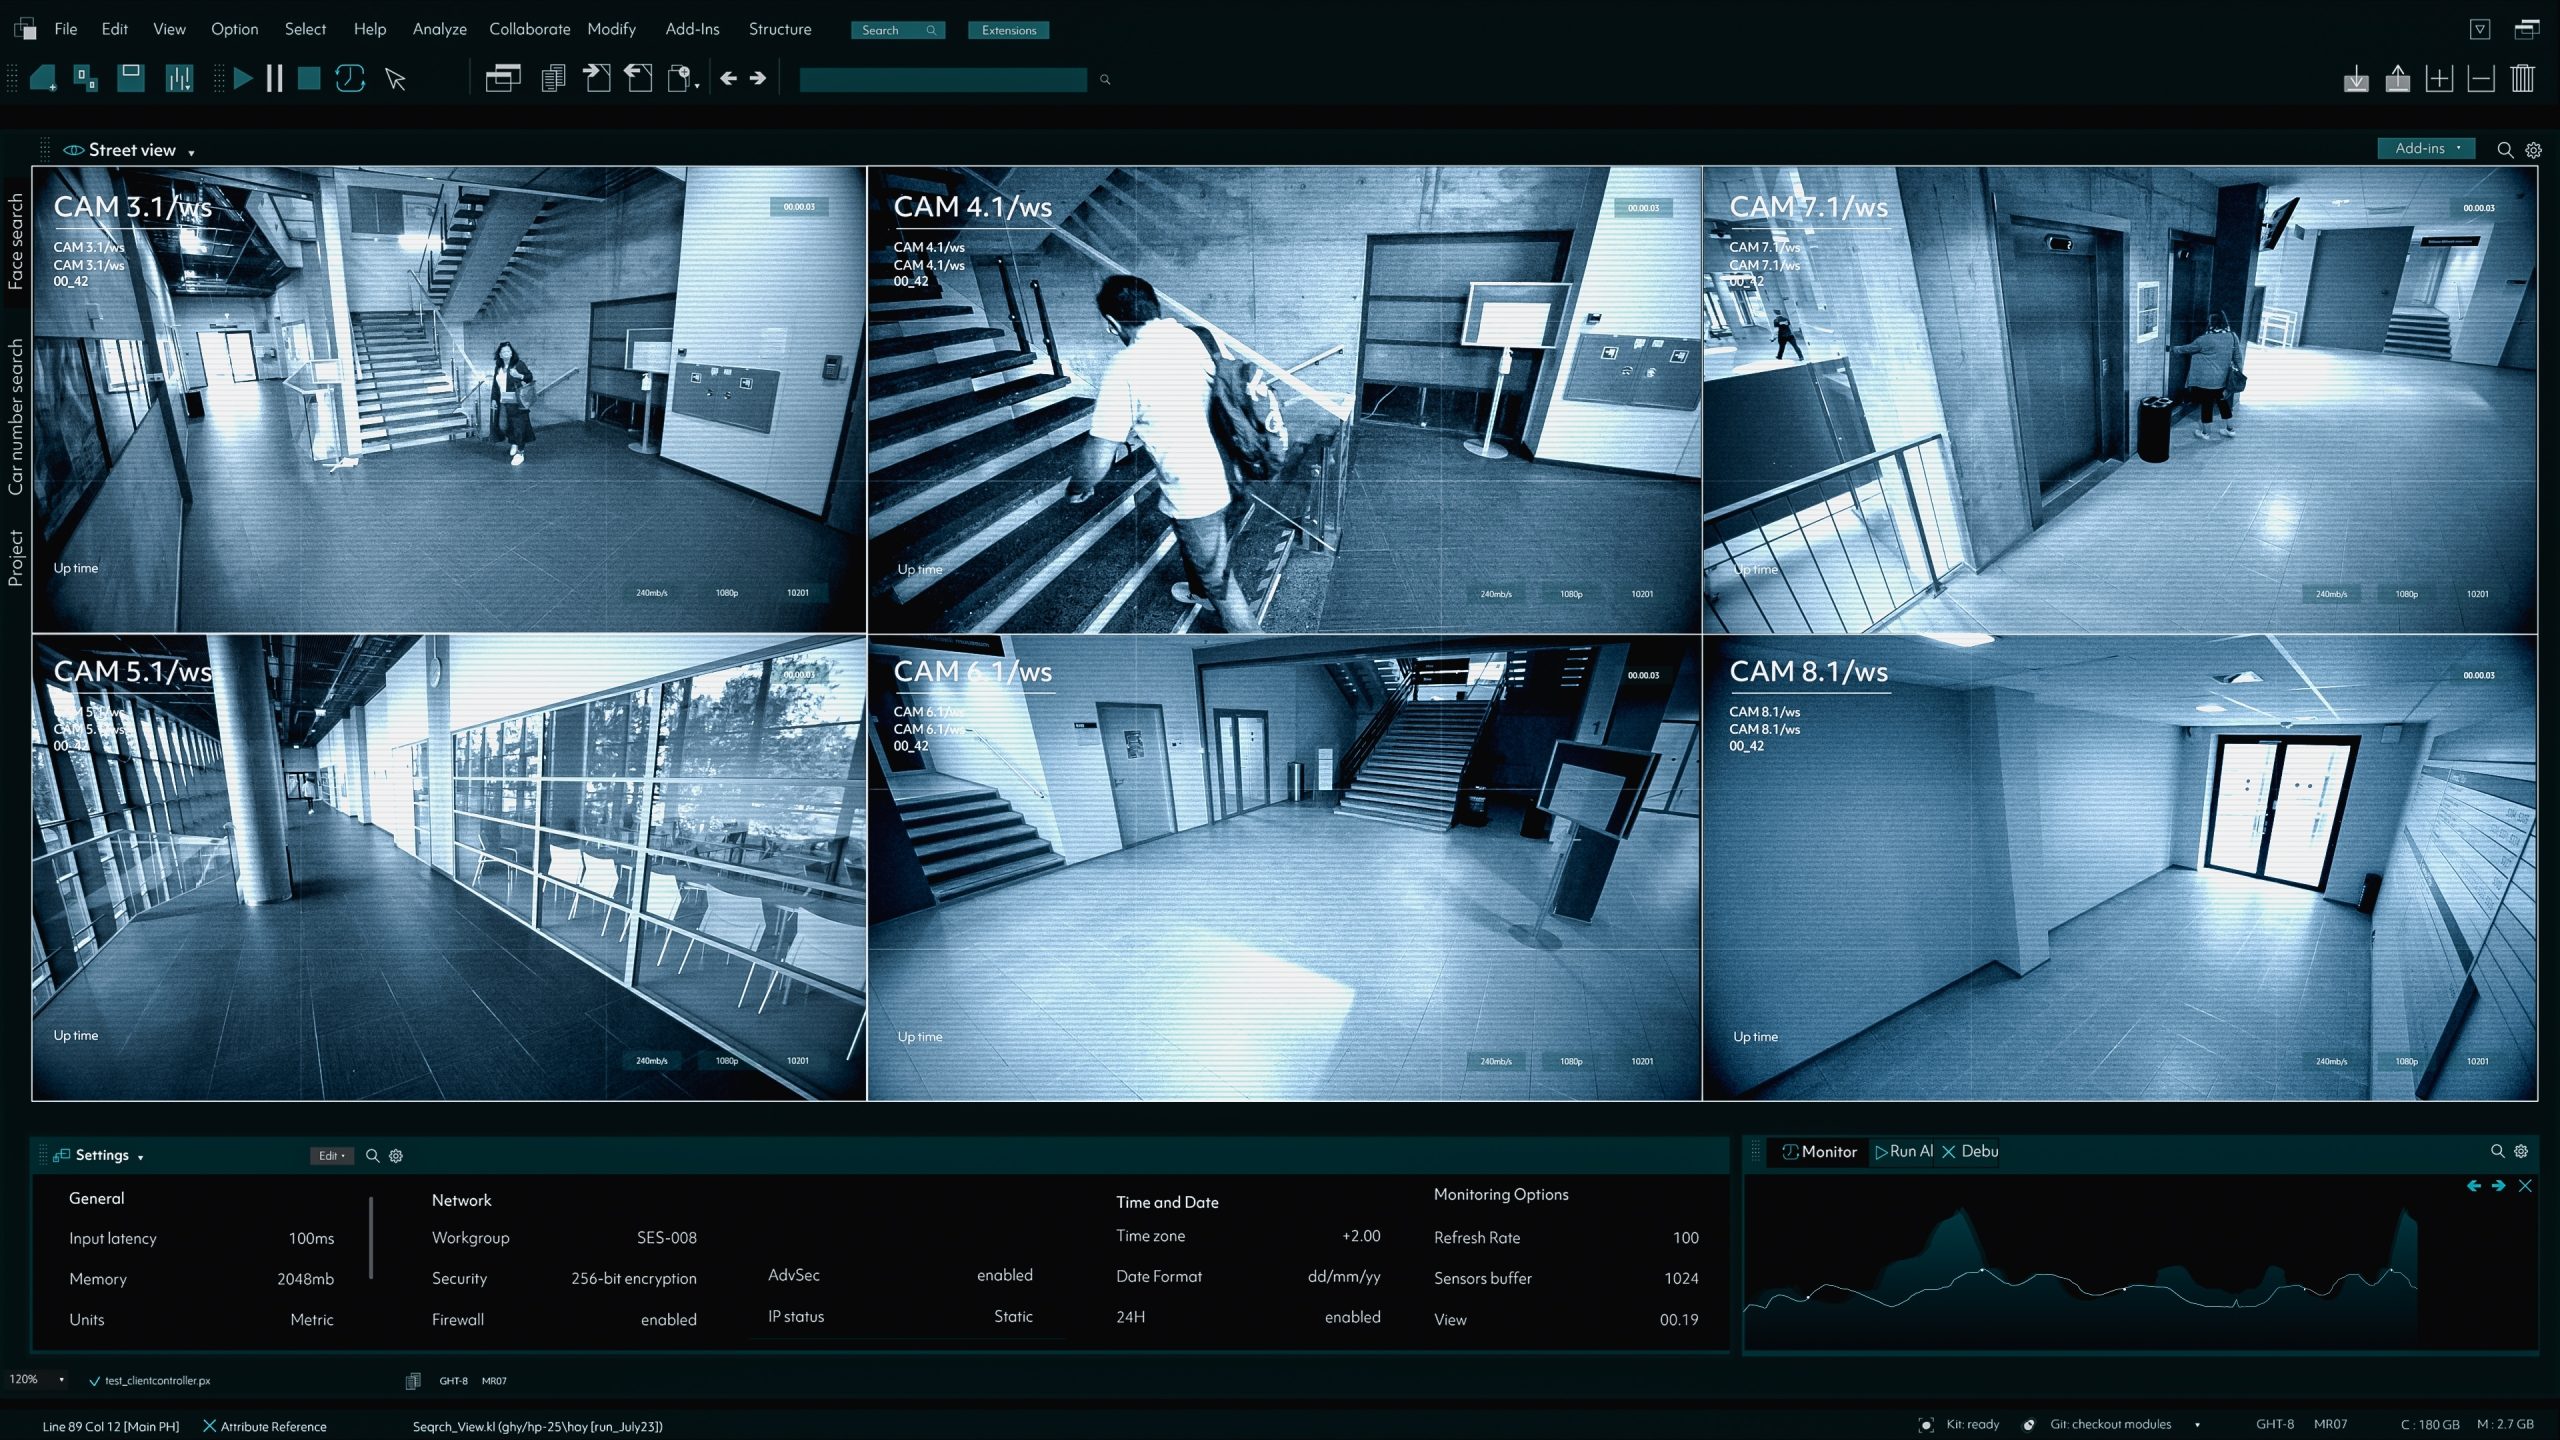Click the trash delete icon
2560x1440 pixels.
pos(2522,79)
